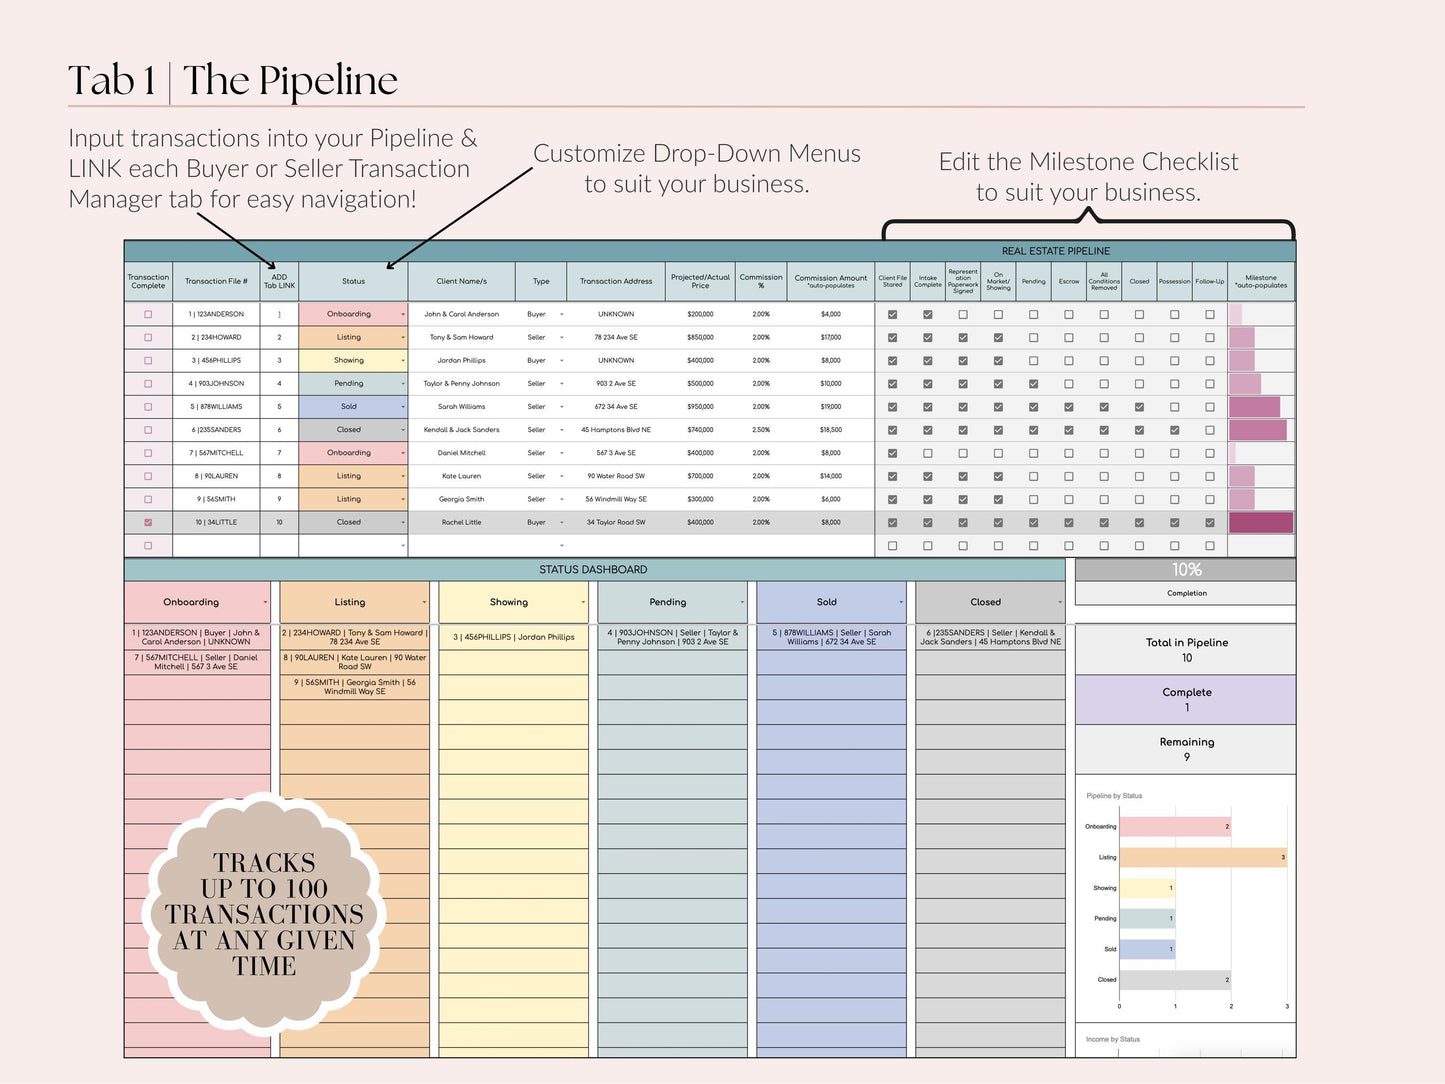1445x1084 pixels.
Task: Select dashboard entry for 235SANDERS under Closed
Action: pyautogui.click(x=990, y=637)
